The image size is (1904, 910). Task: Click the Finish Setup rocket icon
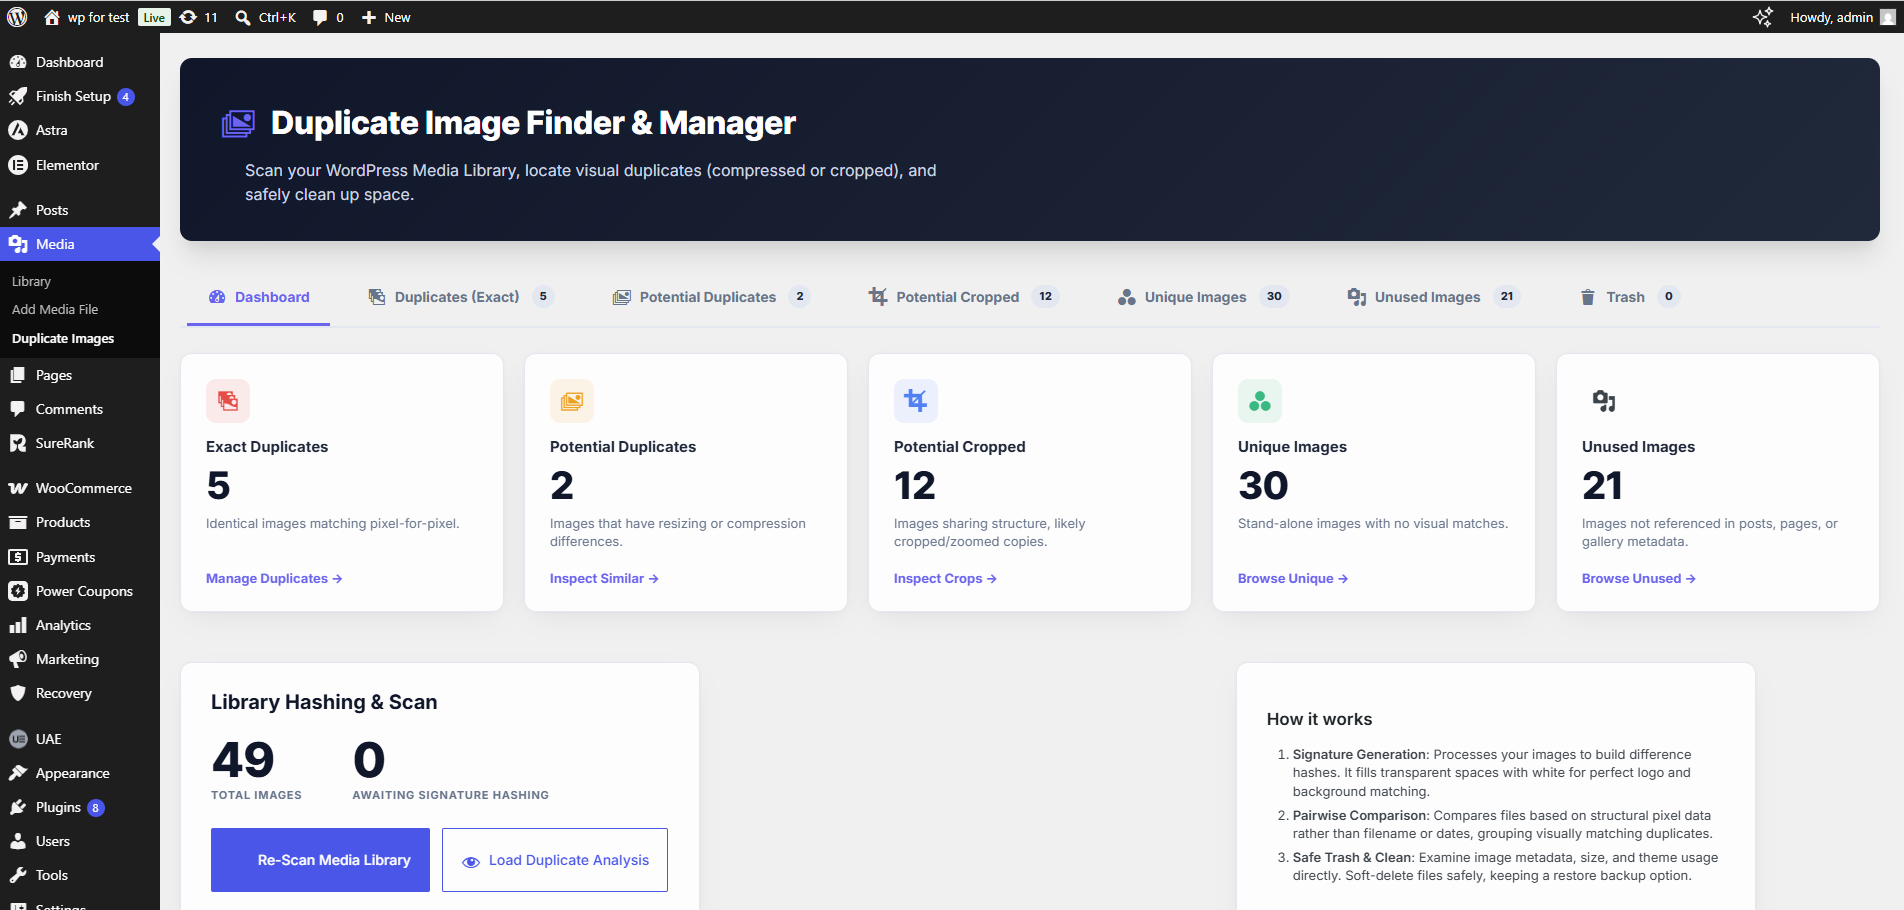tap(18, 96)
